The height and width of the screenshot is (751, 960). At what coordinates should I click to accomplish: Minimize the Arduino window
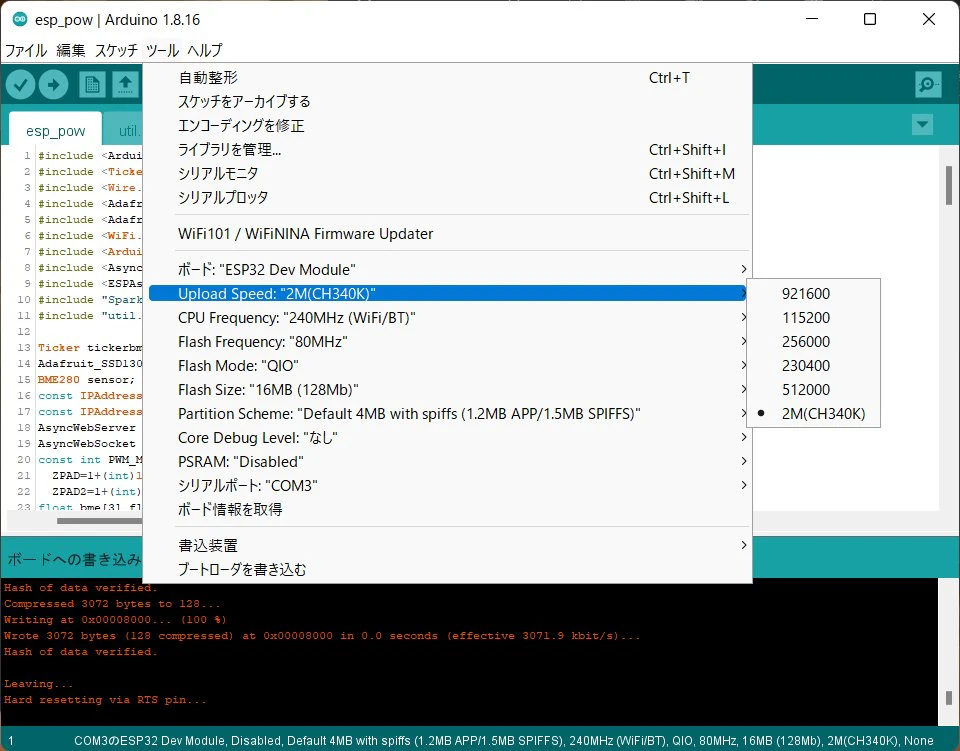(812, 19)
